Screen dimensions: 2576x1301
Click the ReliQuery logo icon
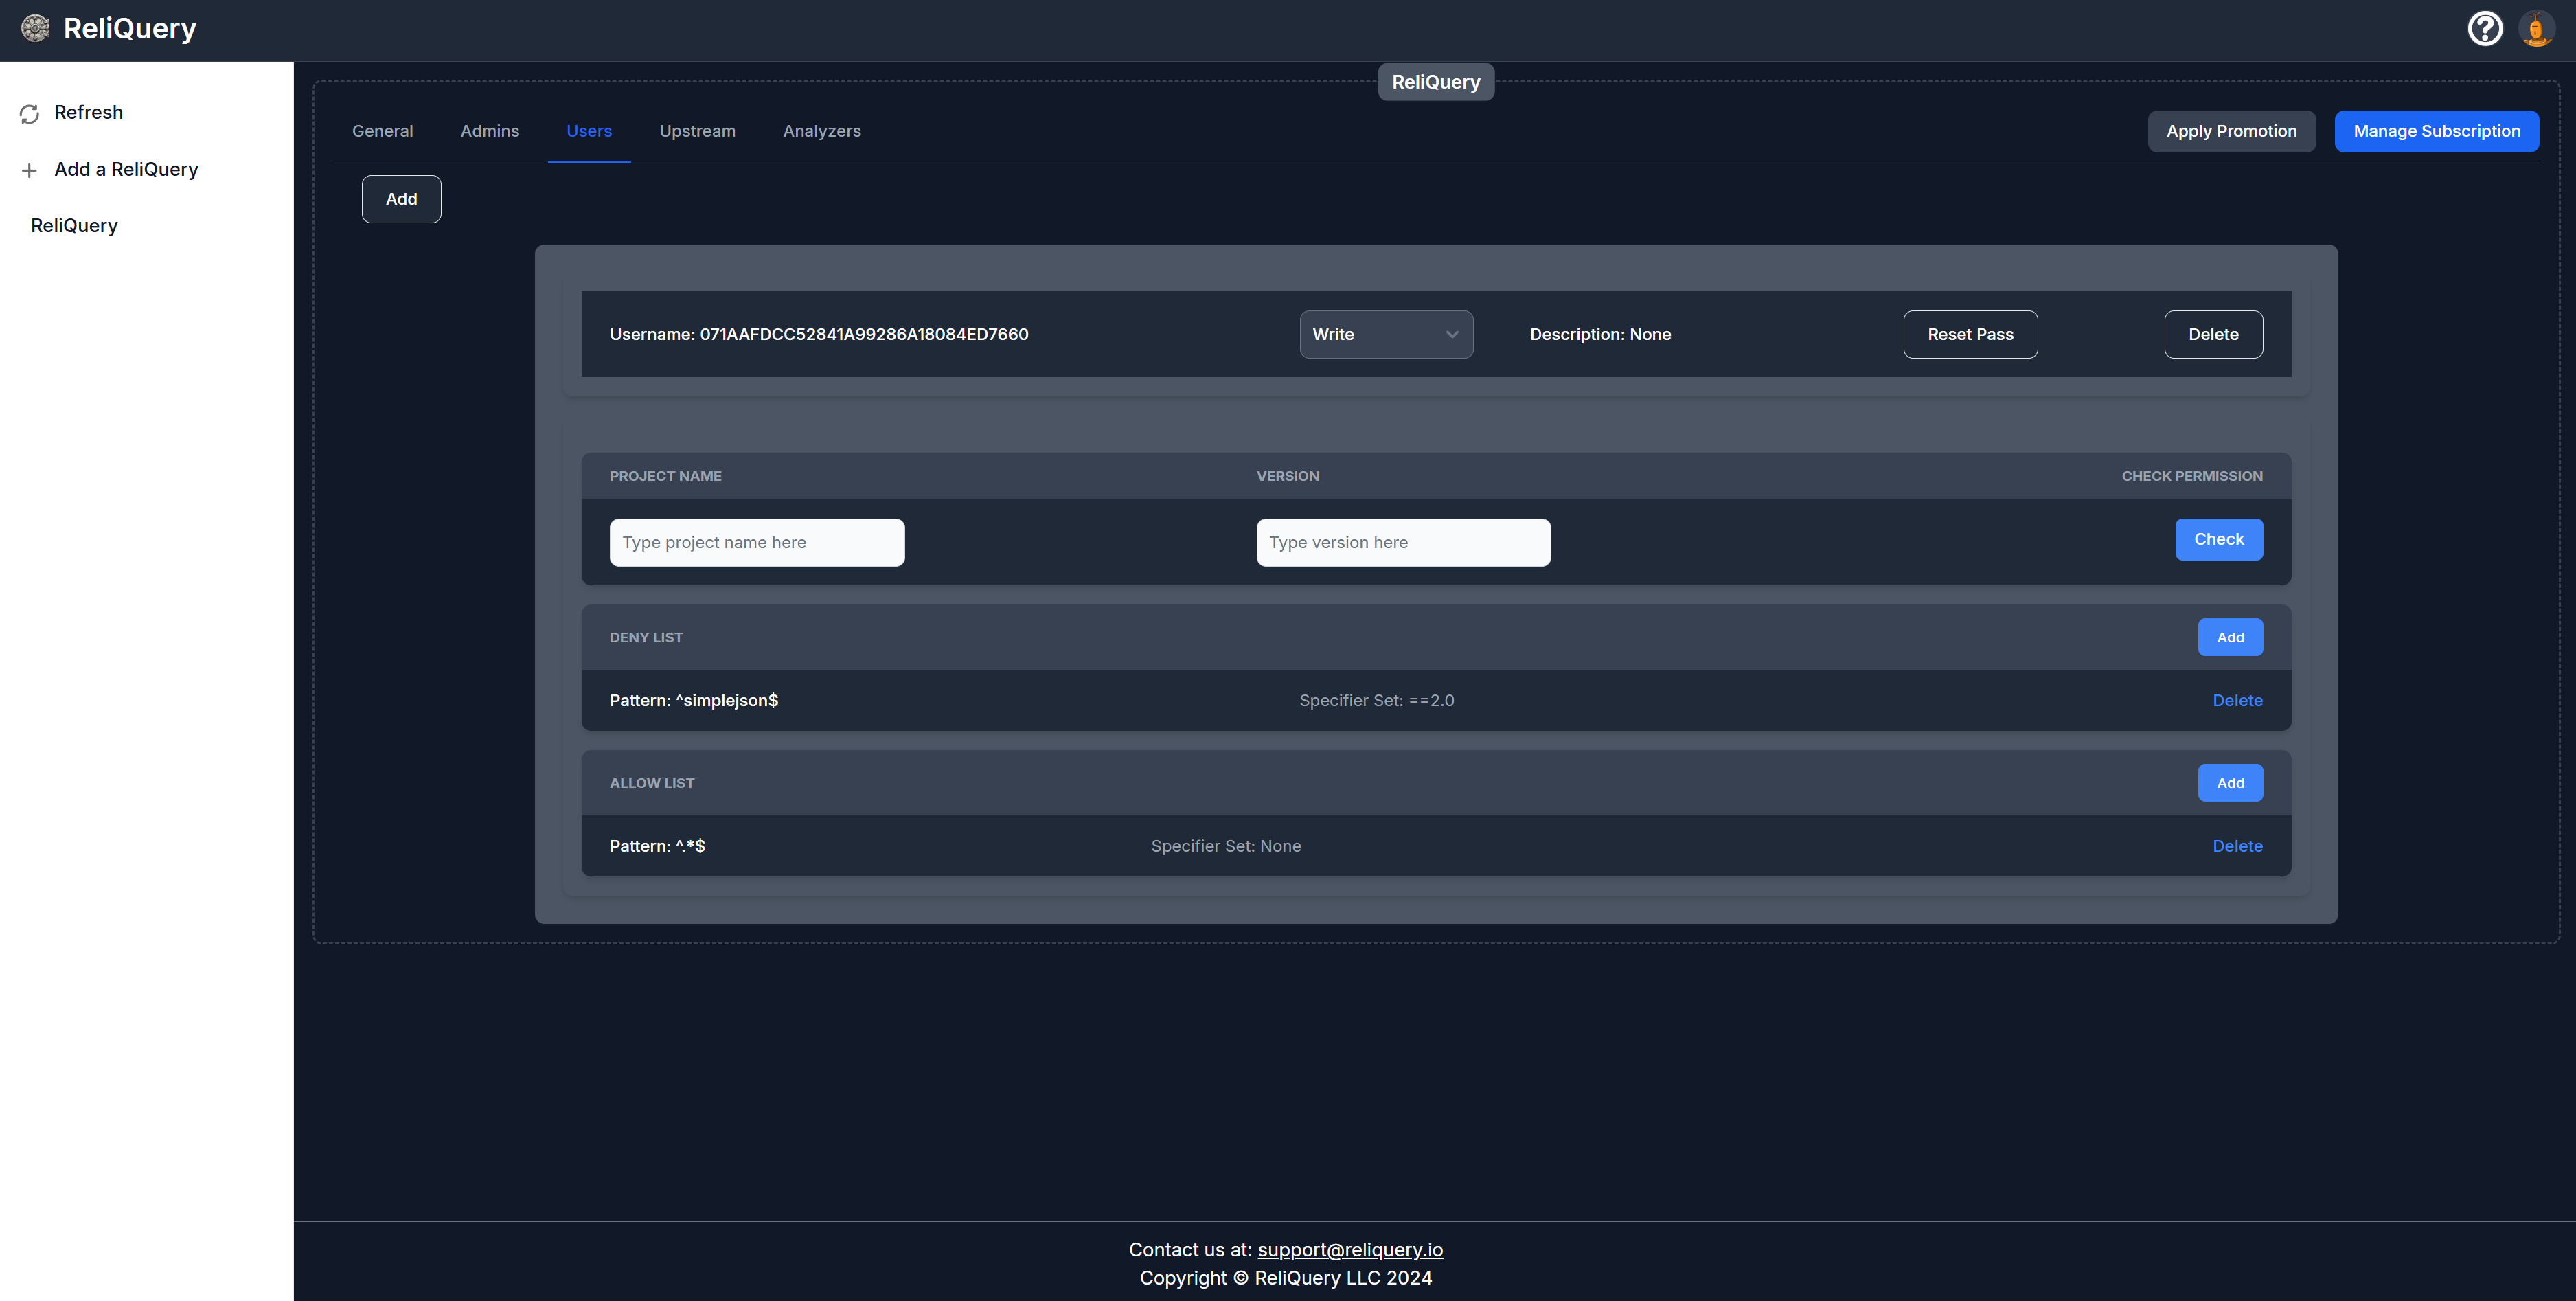pyautogui.click(x=35, y=29)
